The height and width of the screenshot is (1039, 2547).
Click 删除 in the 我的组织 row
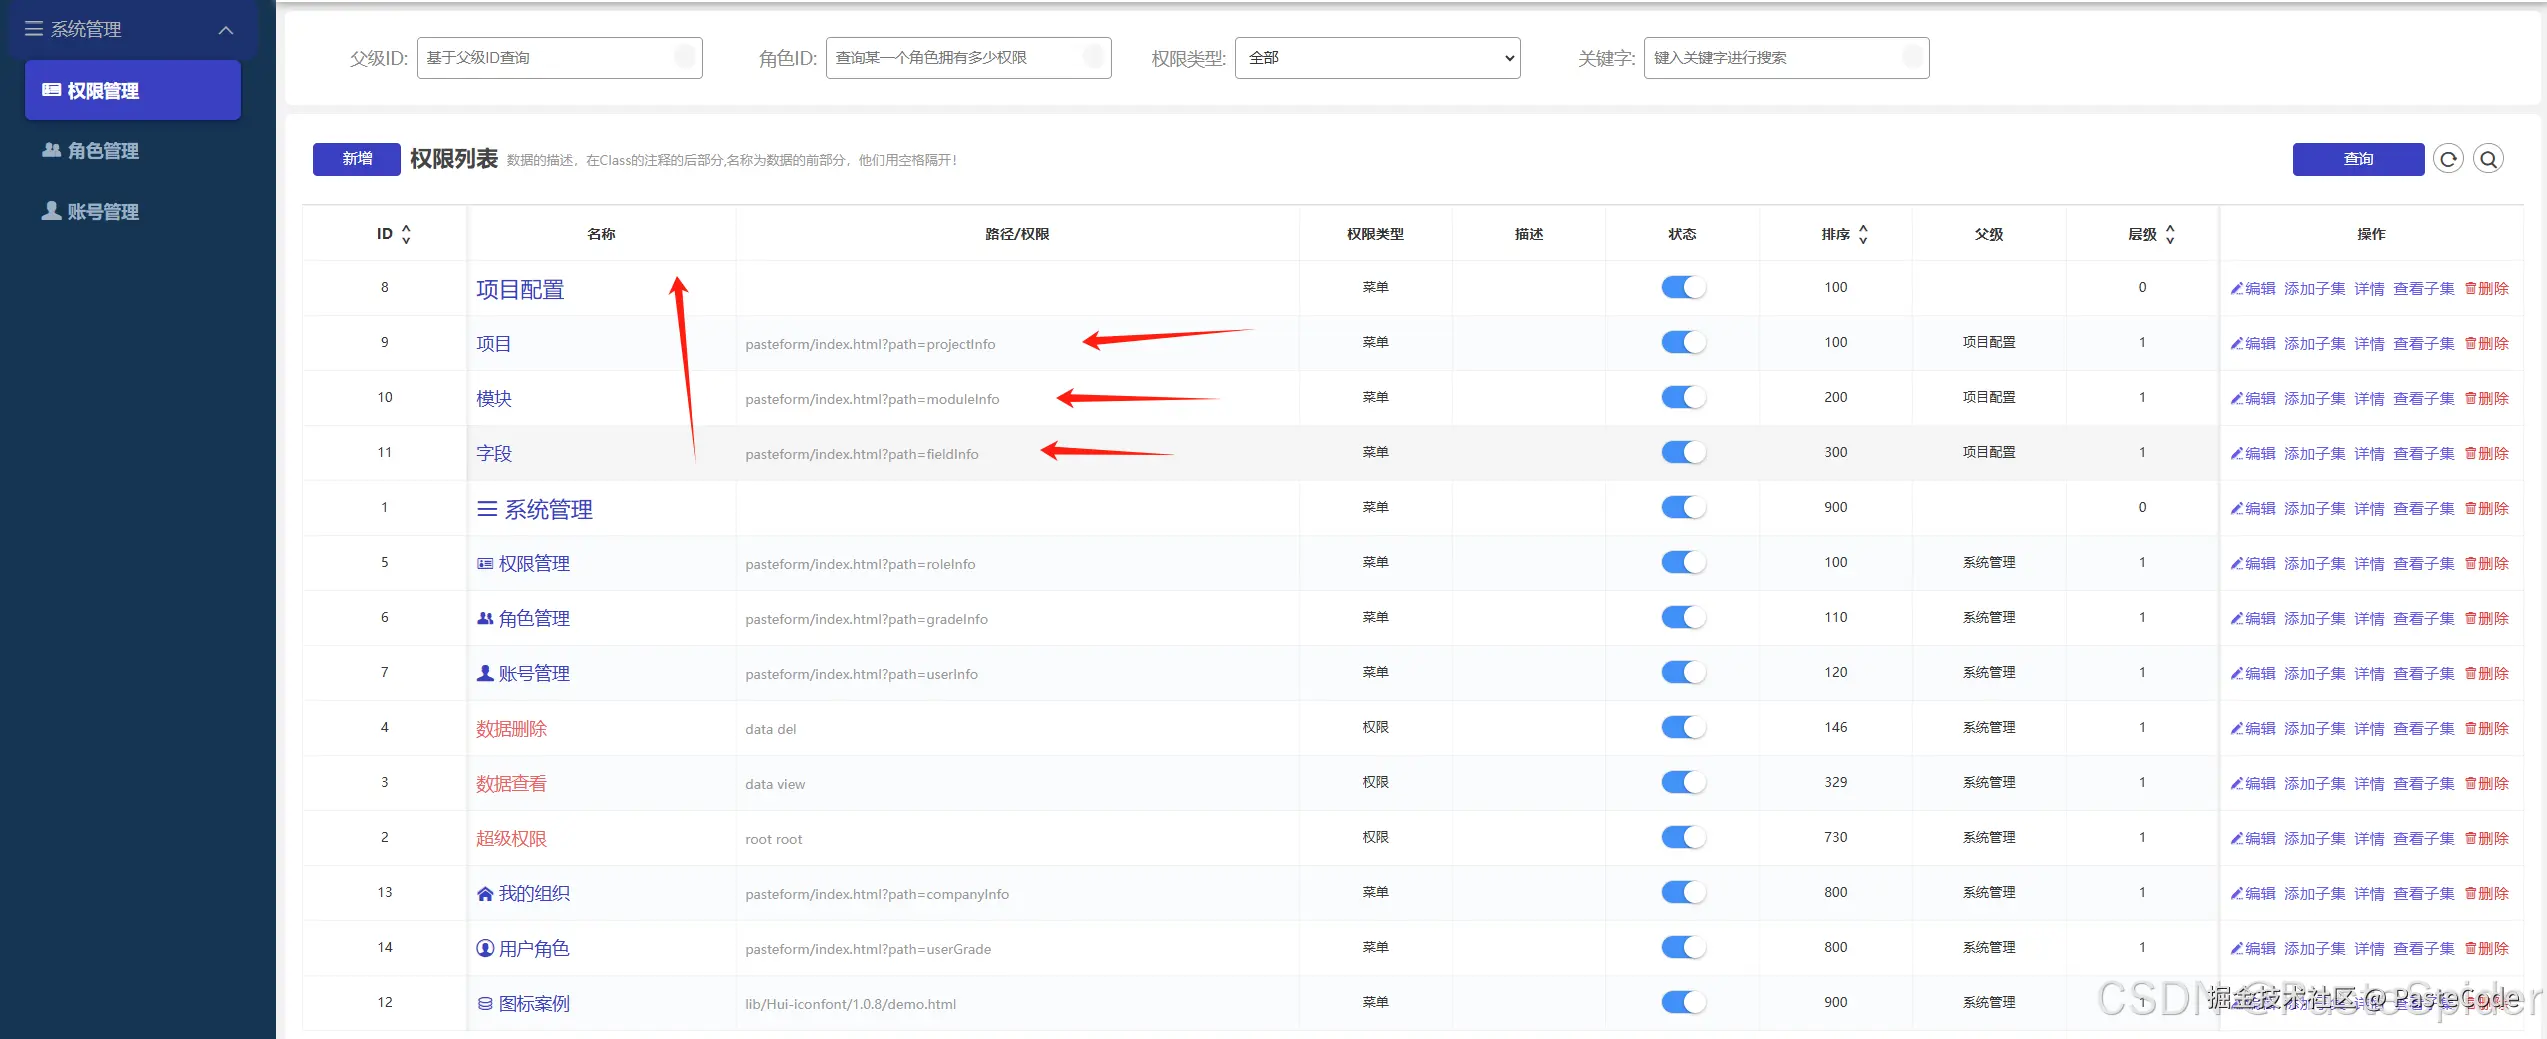pos(2487,894)
